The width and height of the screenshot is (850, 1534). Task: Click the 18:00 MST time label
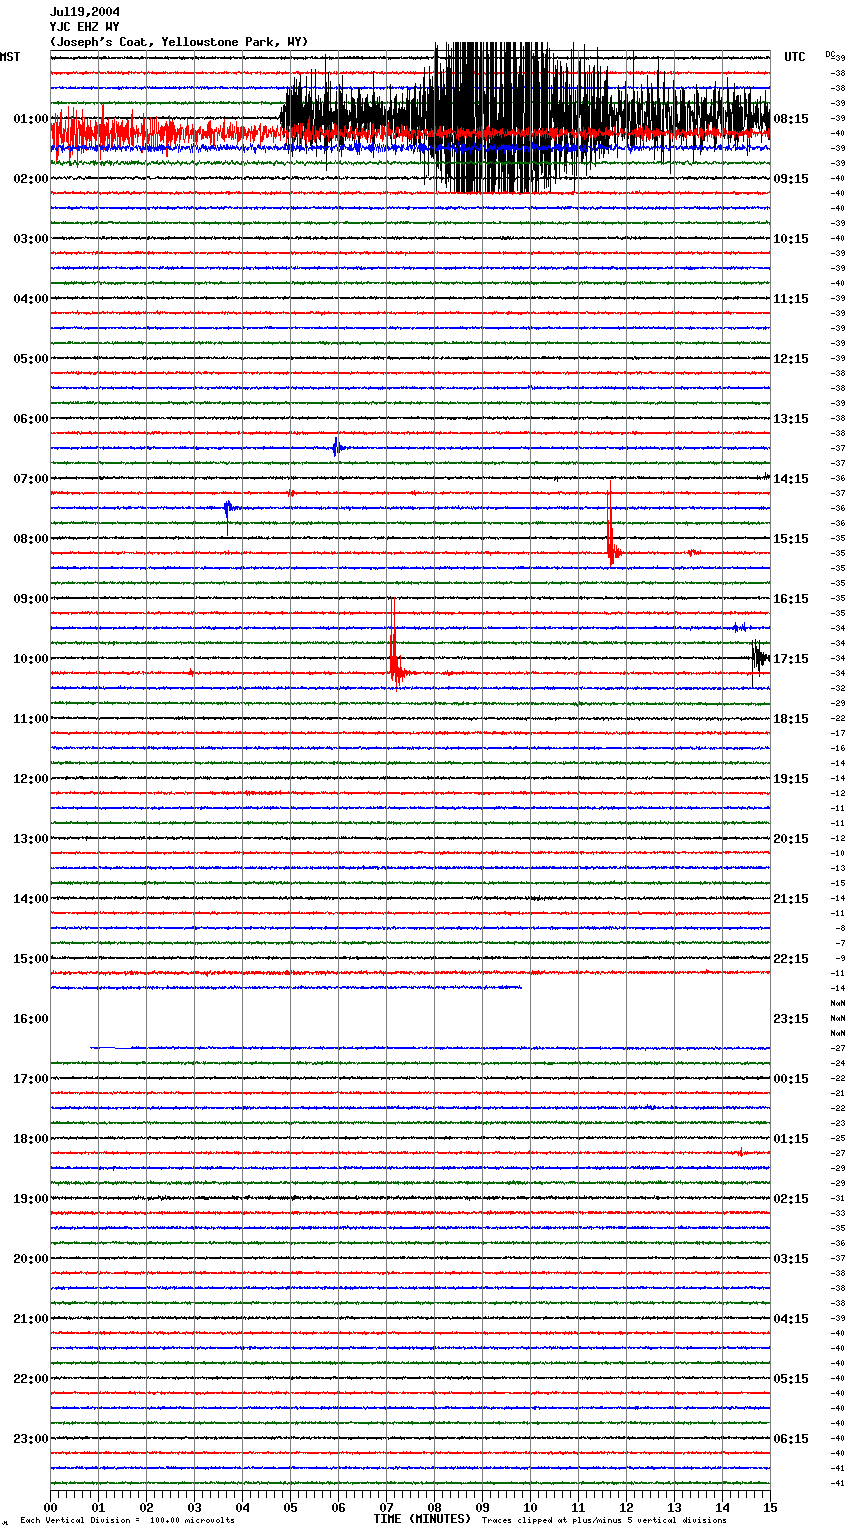point(31,1139)
